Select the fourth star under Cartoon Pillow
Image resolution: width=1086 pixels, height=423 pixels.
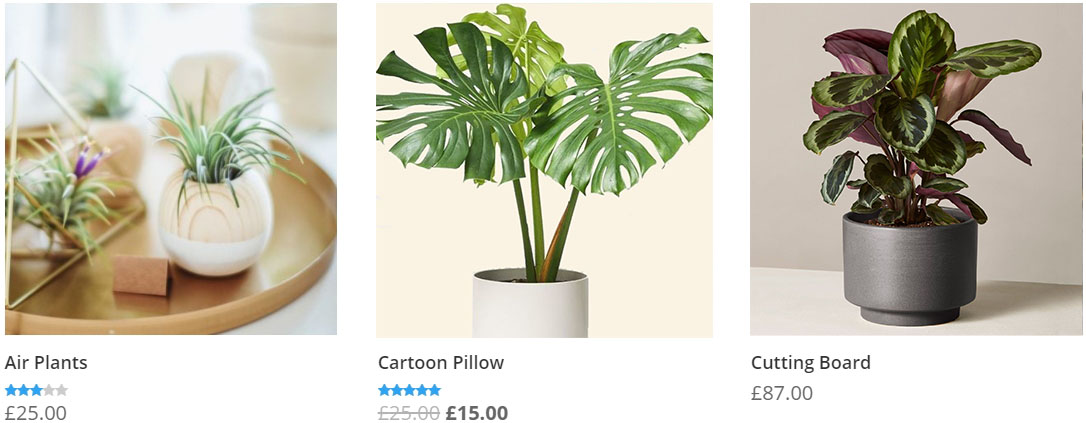coord(422,390)
